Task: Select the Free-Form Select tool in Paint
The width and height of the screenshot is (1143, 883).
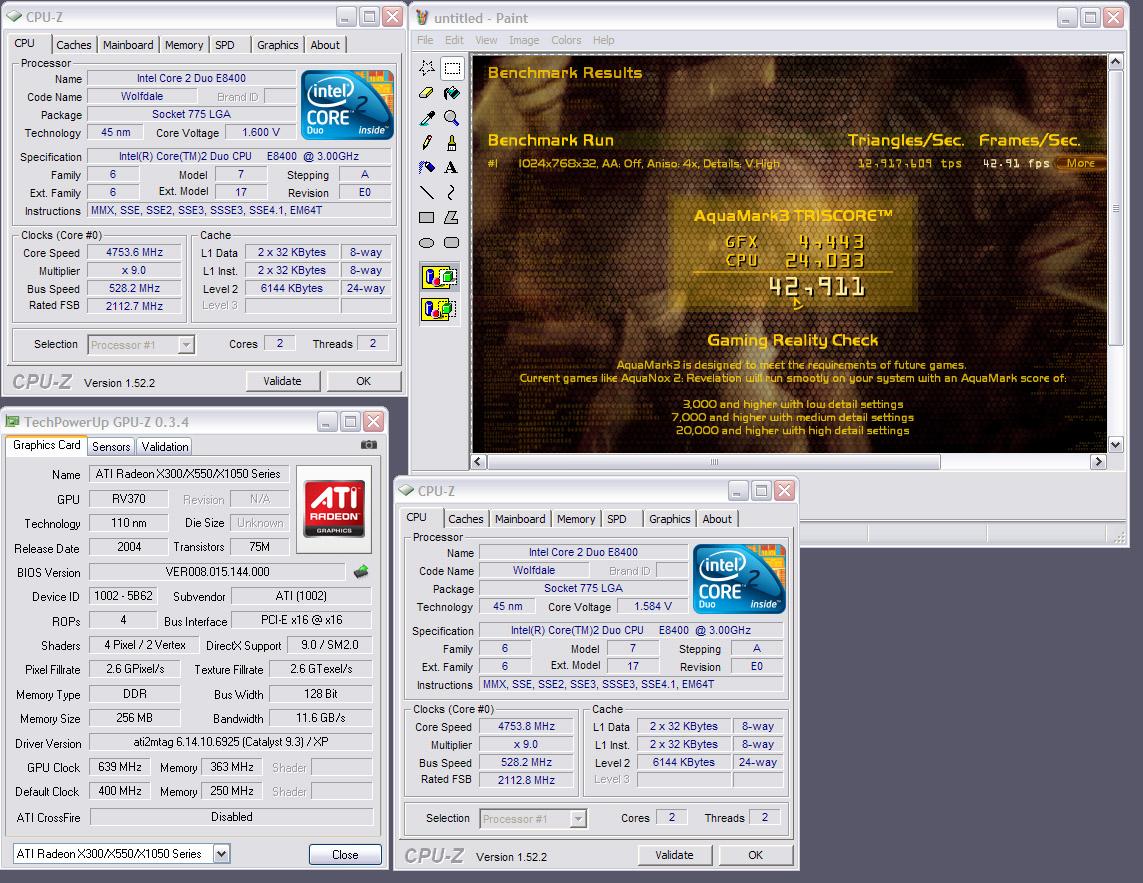Action: 427,69
